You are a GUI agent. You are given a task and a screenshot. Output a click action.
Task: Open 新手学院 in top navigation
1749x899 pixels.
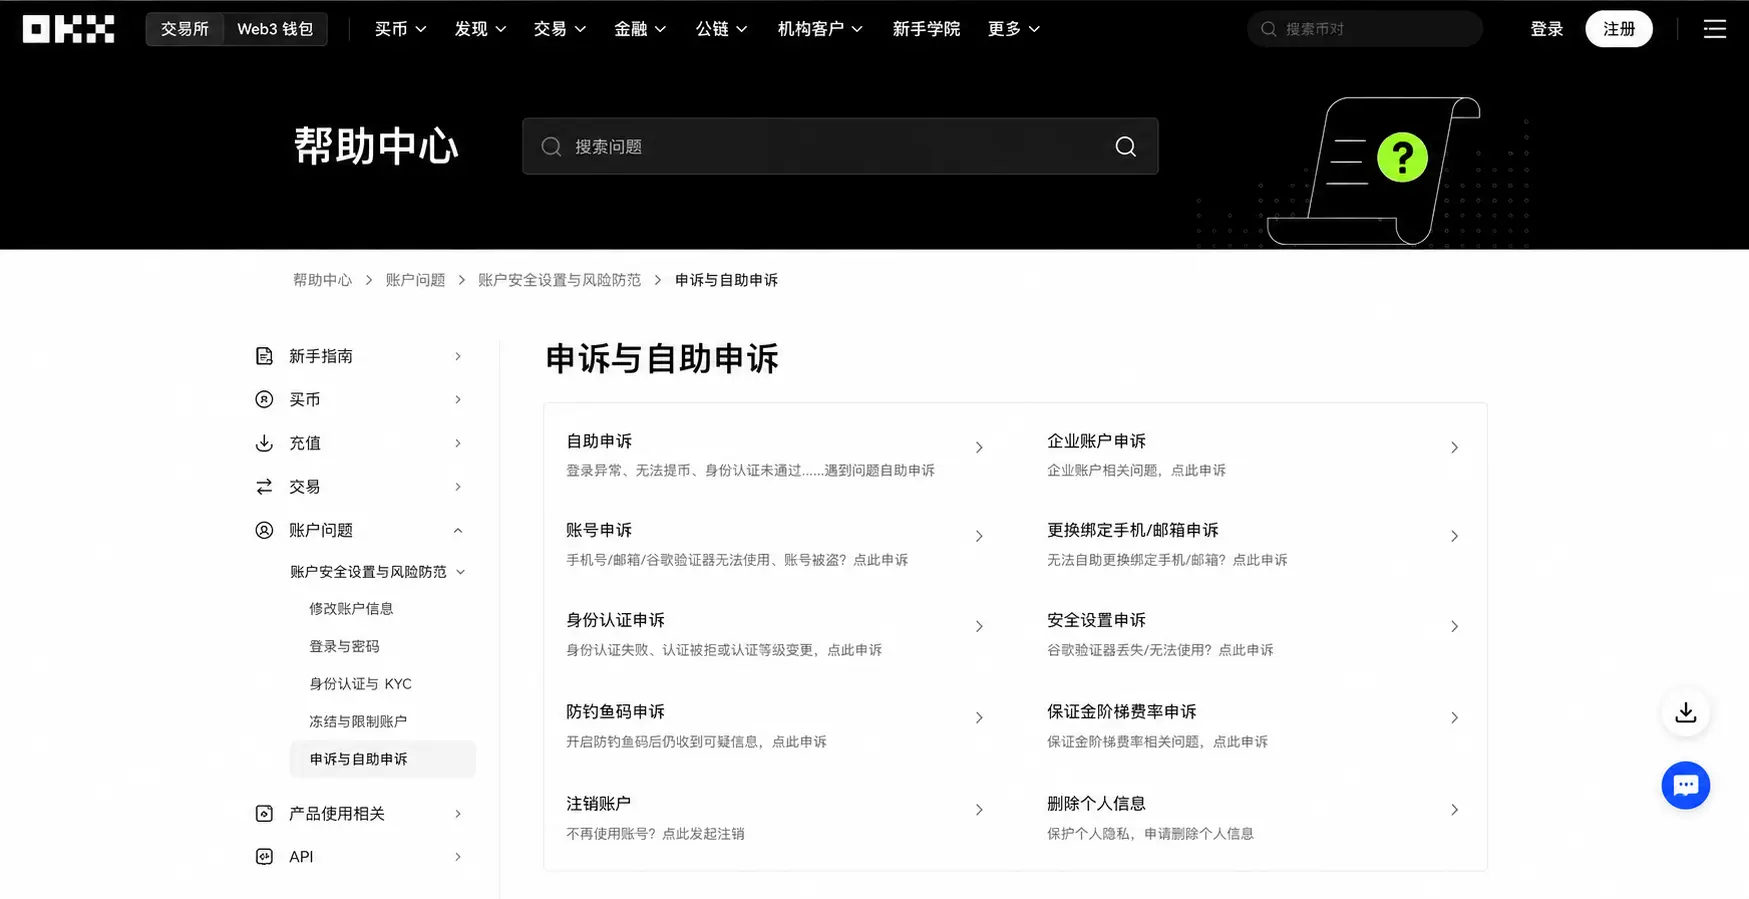(926, 29)
